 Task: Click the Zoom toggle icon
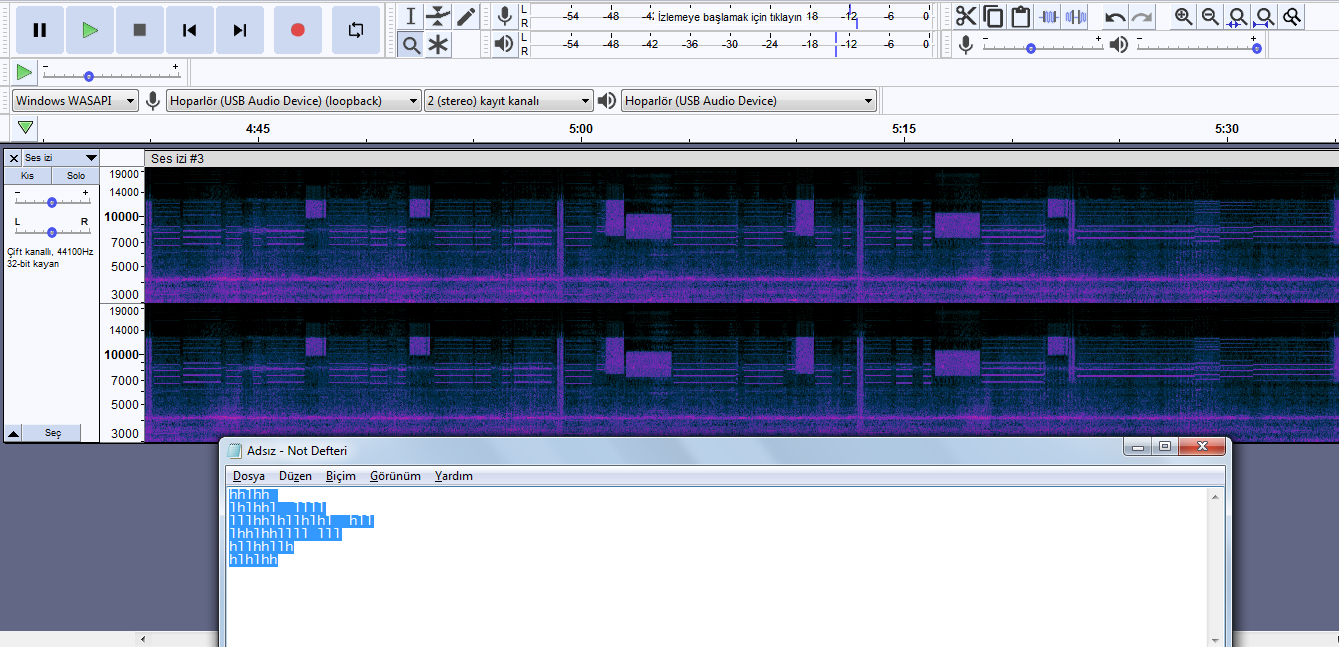(x=1291, y=16)
